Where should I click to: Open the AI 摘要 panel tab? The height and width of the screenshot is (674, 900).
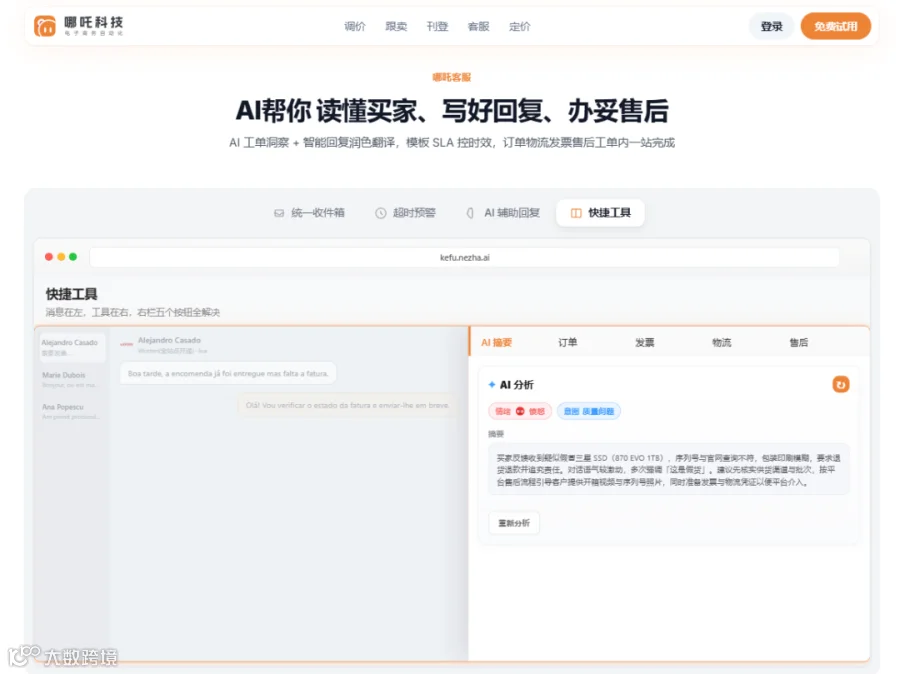coord(496,342)
